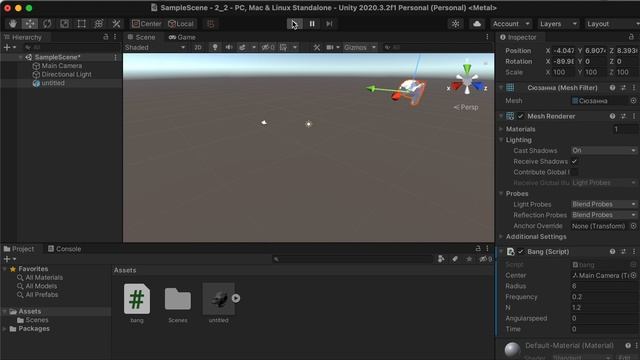Pause the game
Image resolution: width=640 pixels, height=360 pixels.
pos(312,24)
